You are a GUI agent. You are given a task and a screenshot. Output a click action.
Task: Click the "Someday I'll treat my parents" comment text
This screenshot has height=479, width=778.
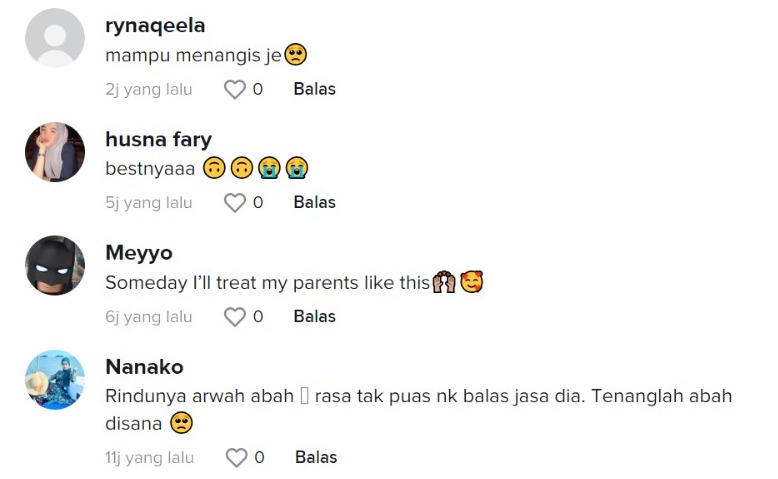(267, 283)
